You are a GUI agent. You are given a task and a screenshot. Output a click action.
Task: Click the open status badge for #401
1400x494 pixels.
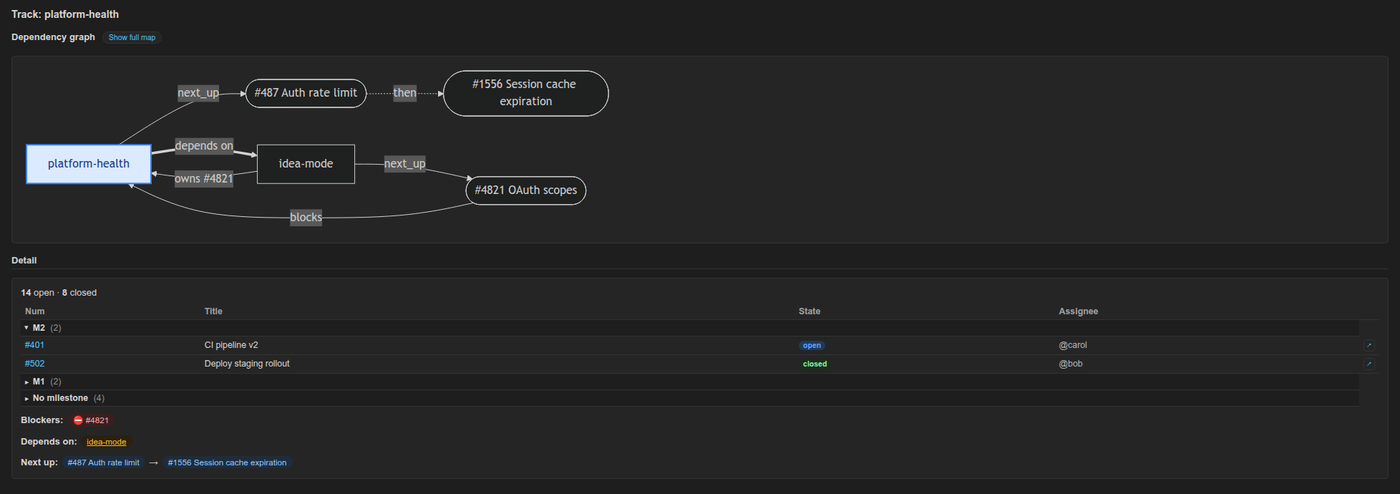[x=811, y=345]
